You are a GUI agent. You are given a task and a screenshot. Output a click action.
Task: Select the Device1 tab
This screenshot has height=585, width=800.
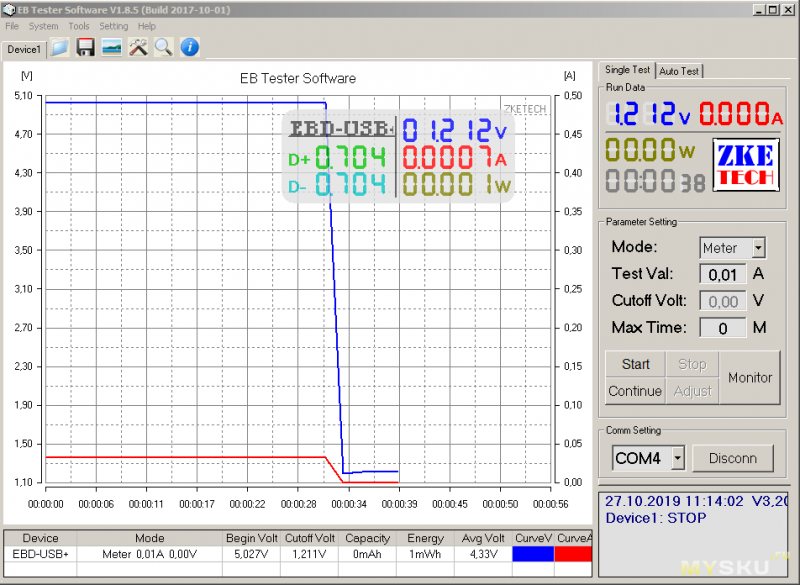(24, 49)
